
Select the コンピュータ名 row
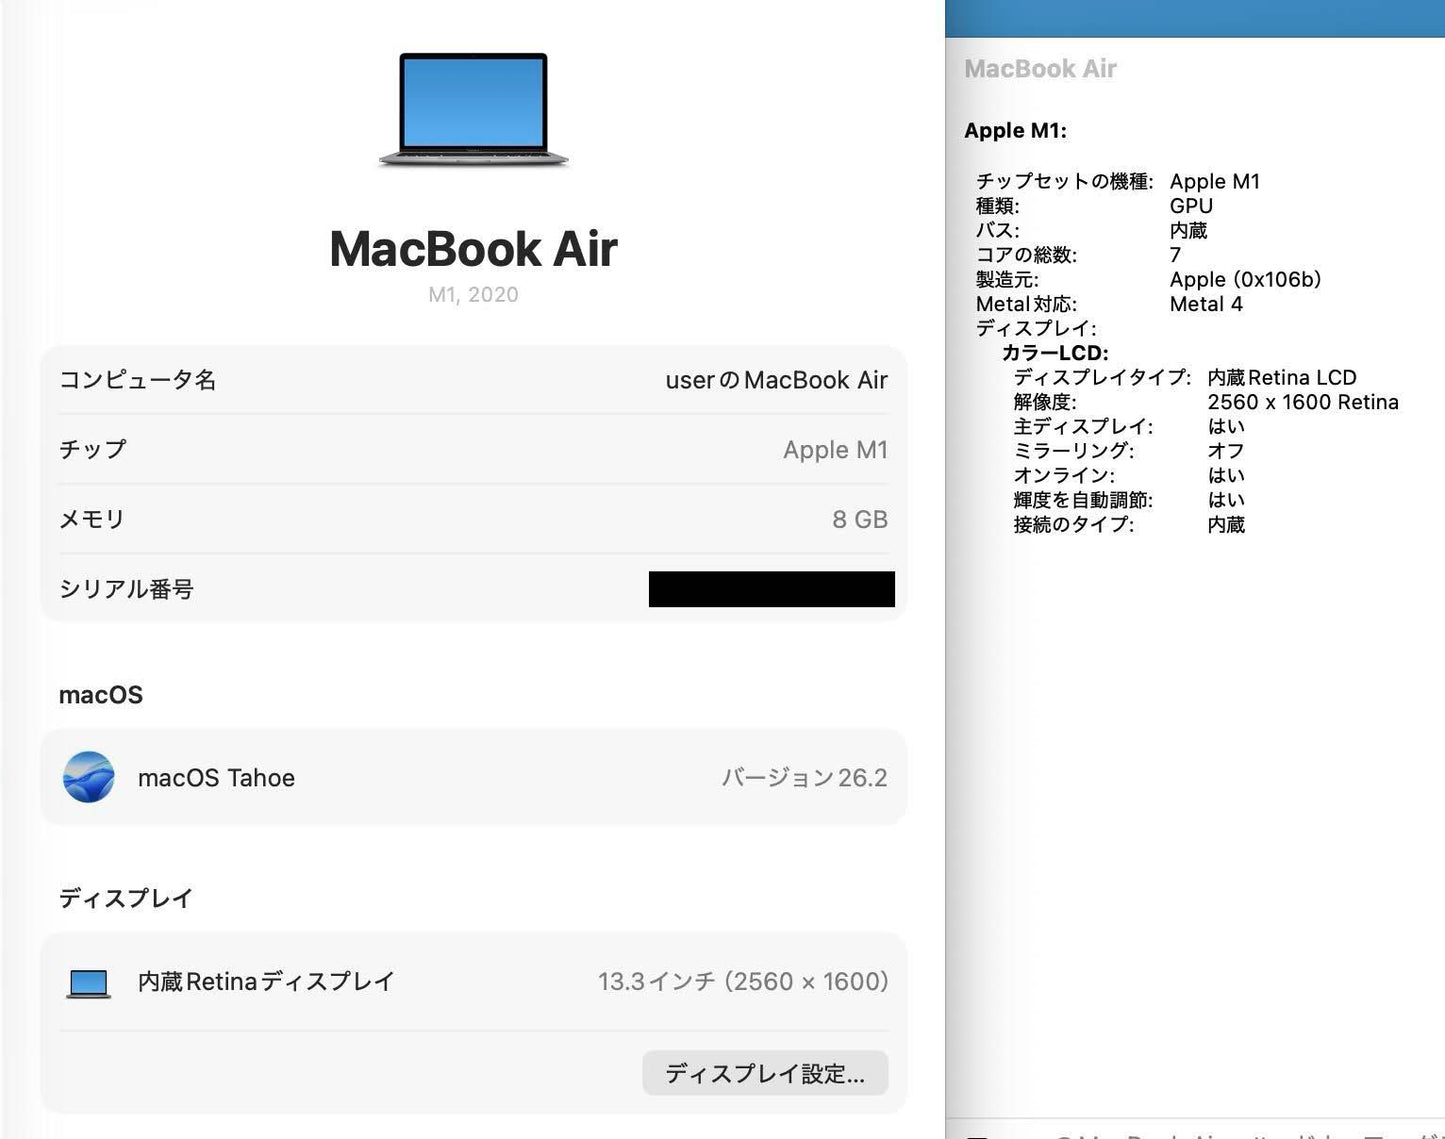[472, 380]
